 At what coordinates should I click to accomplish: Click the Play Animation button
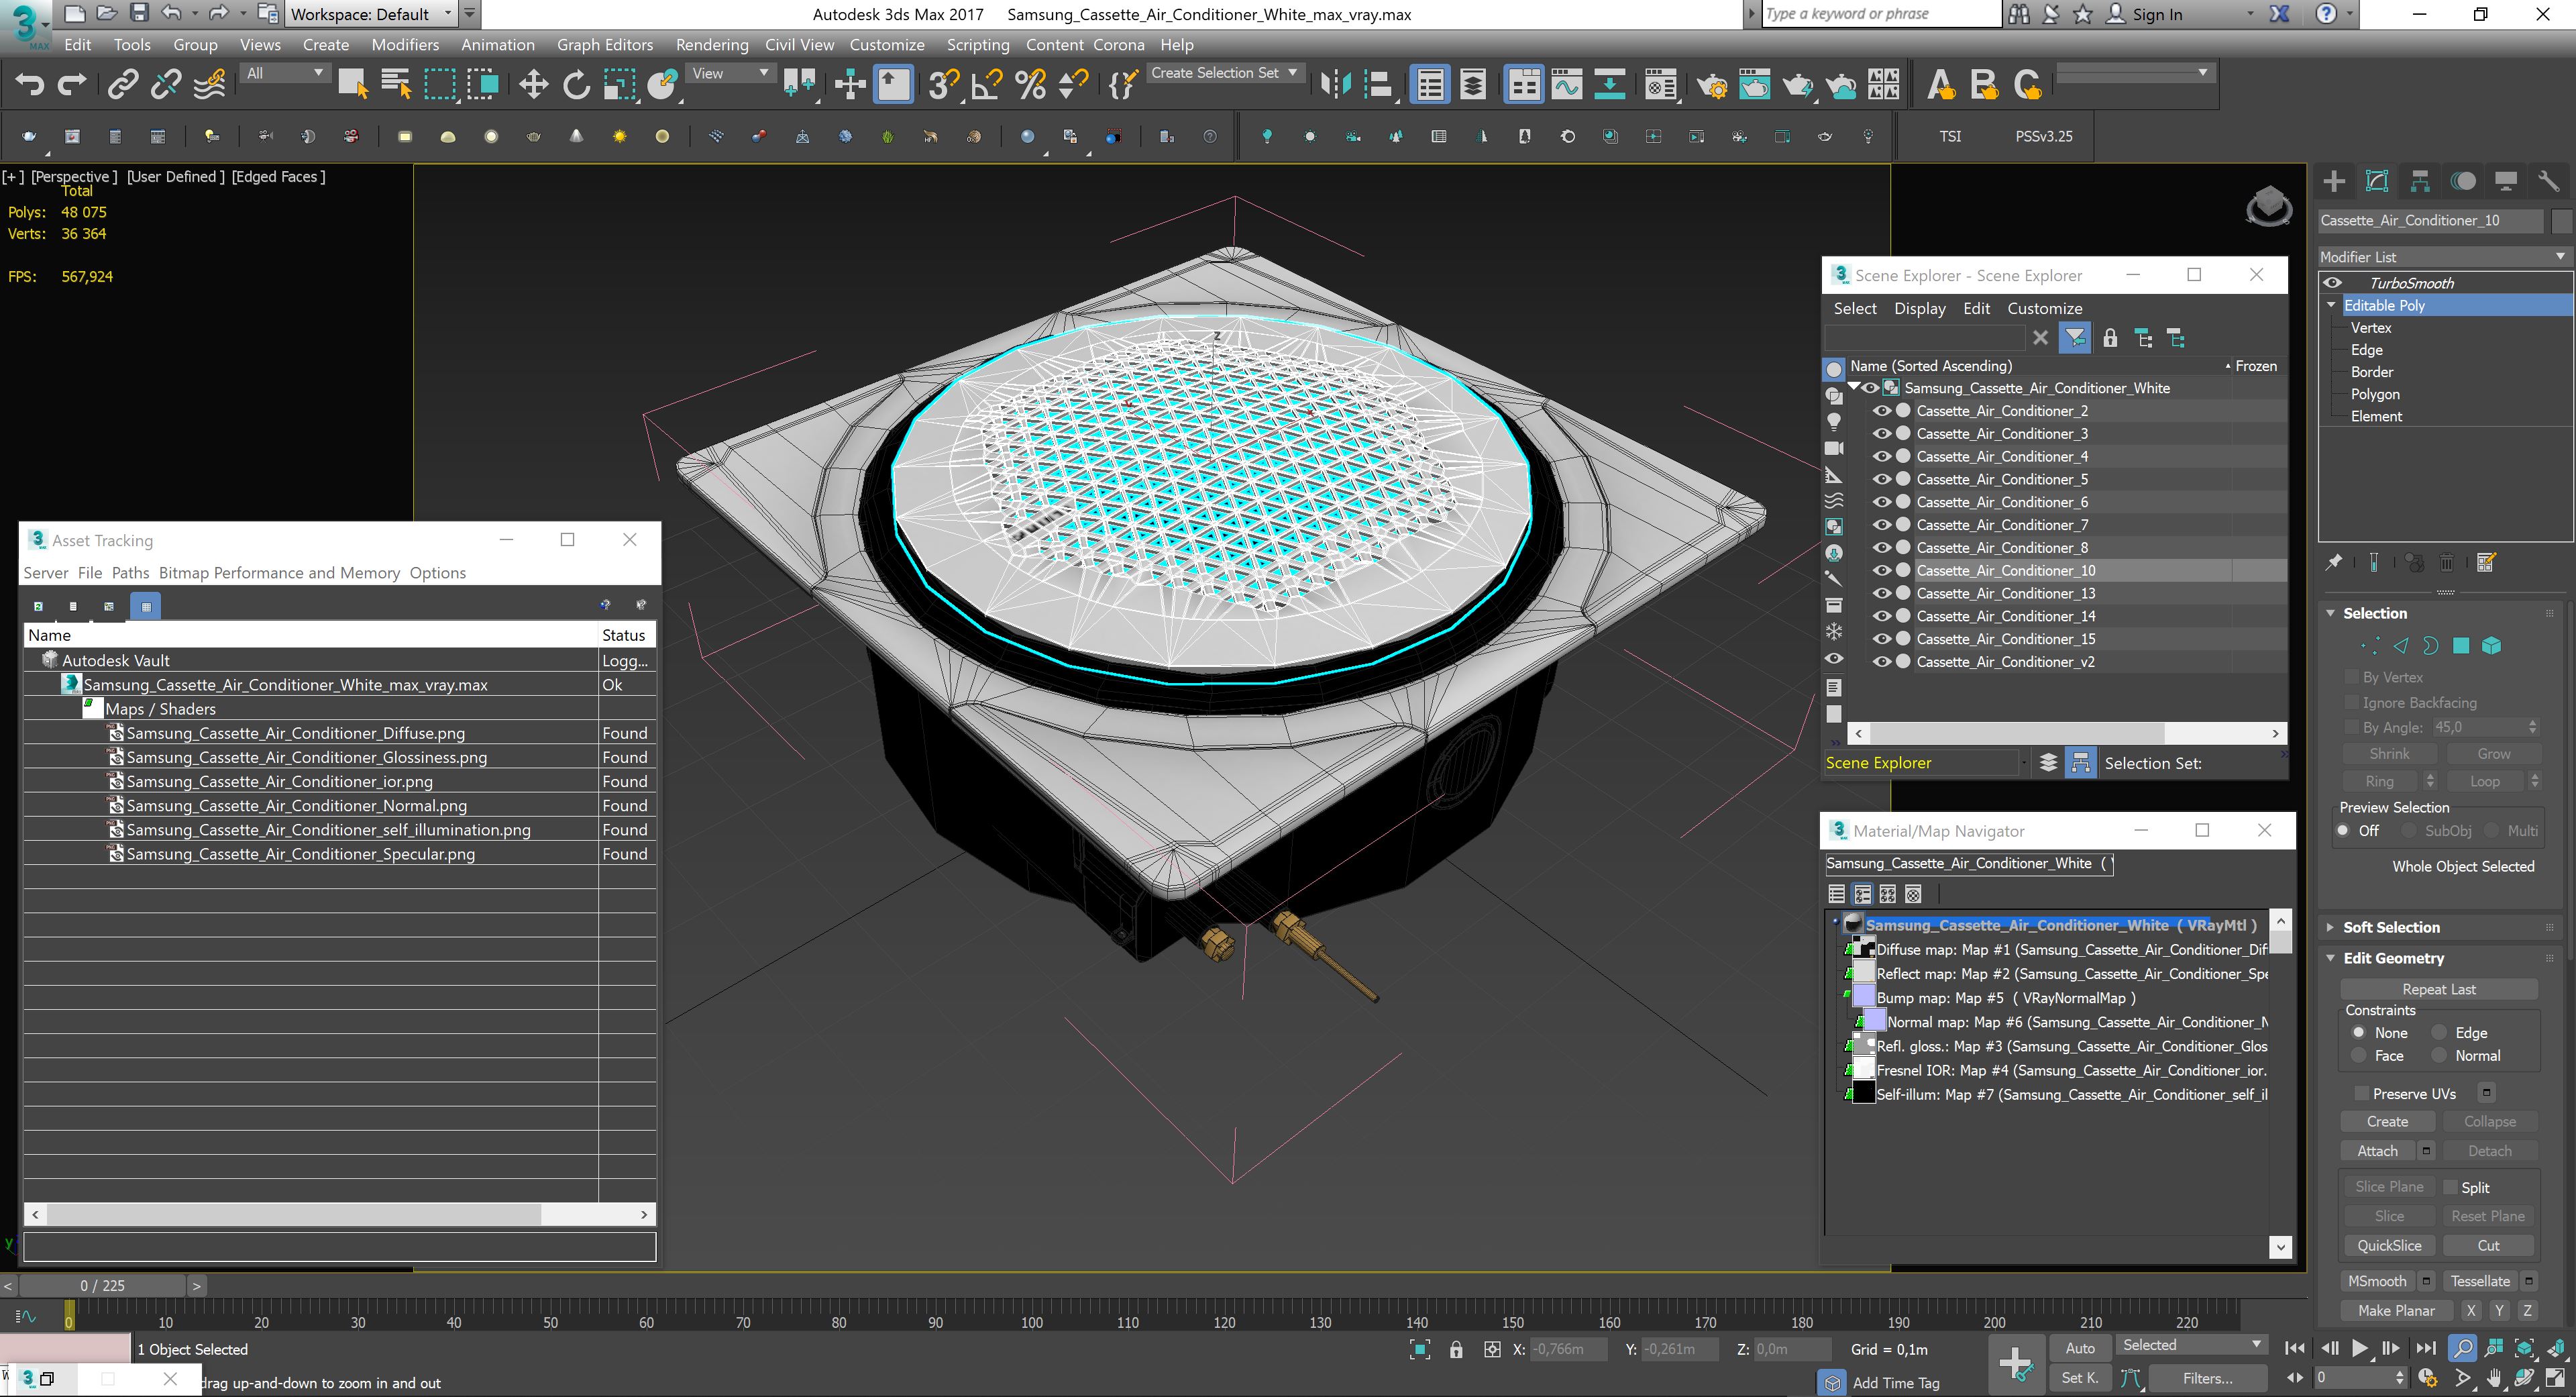[x=2359, y=1348]
